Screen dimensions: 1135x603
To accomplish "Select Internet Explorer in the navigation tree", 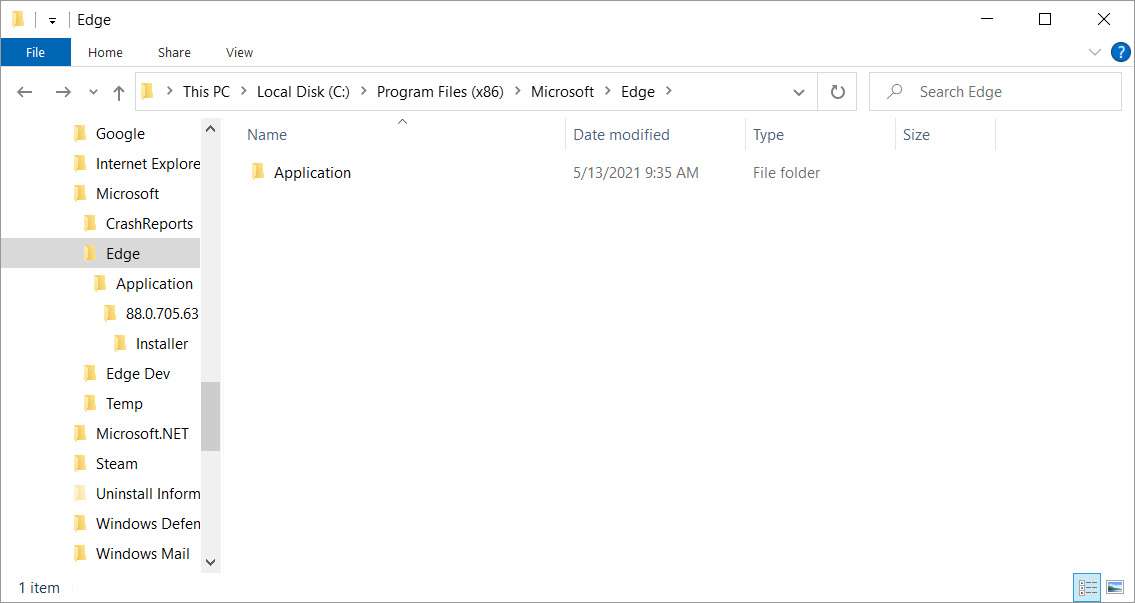I will coord(148,164).
